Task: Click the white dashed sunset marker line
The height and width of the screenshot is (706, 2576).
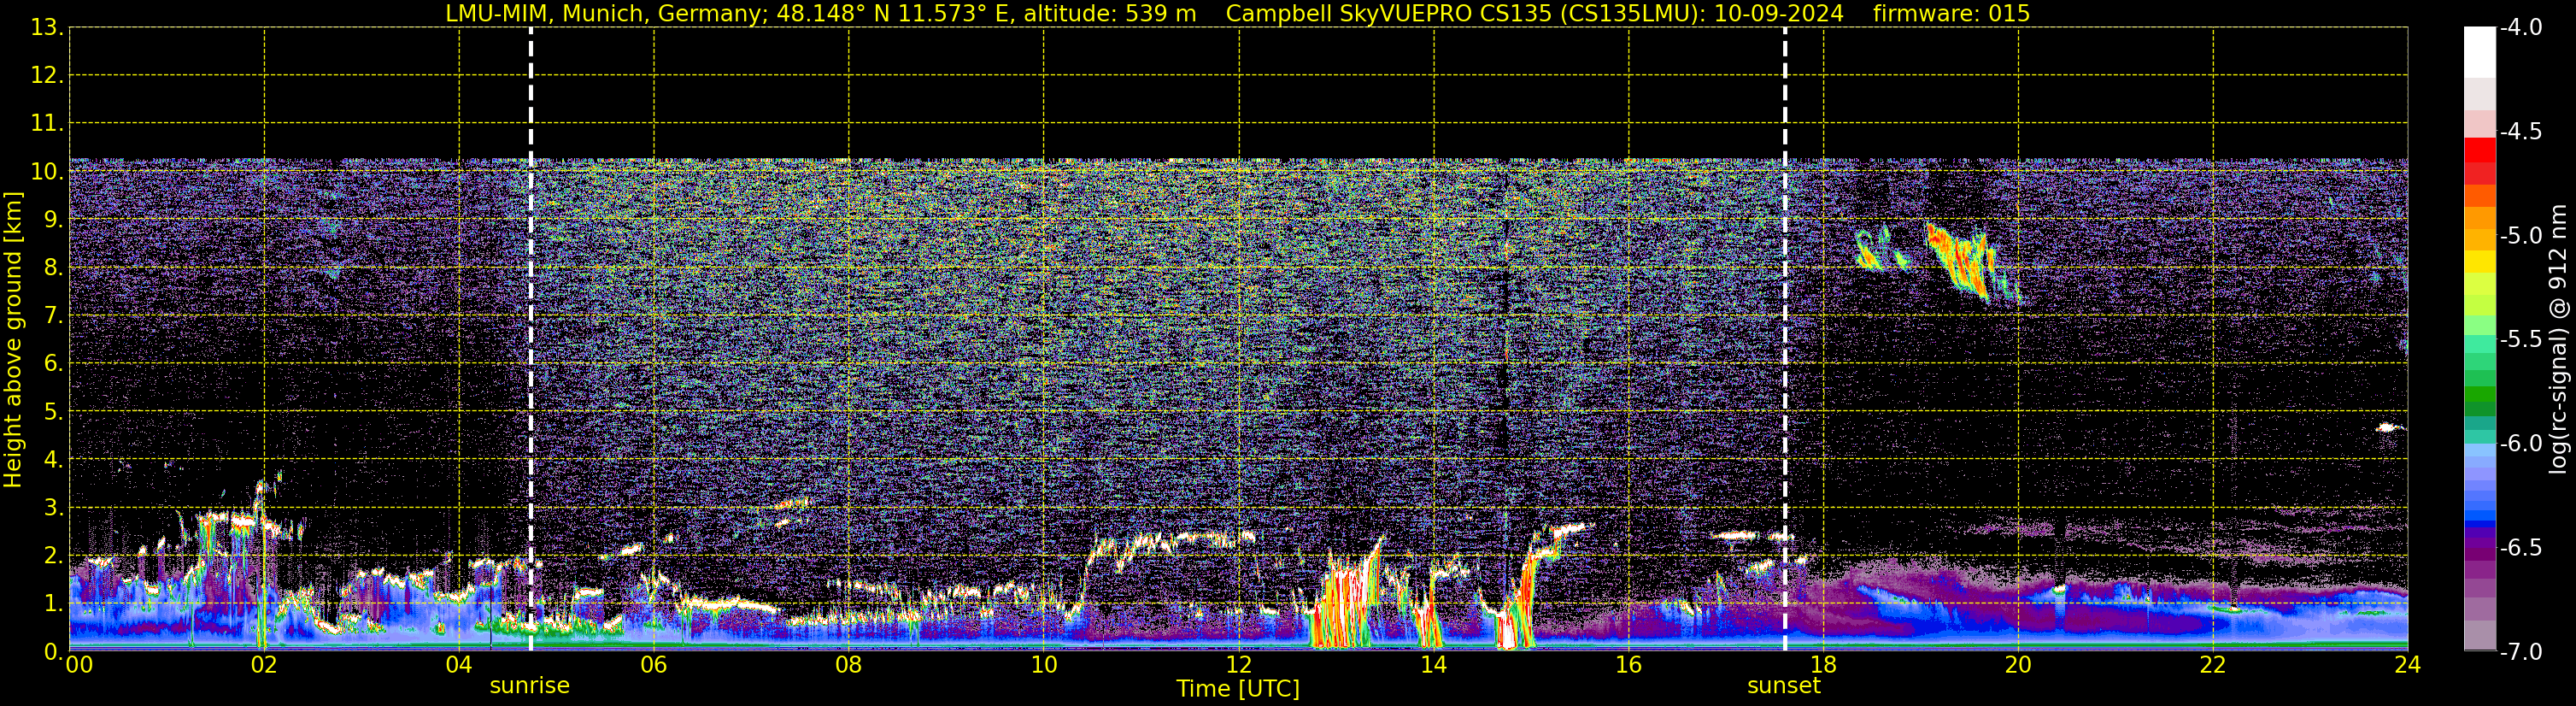Action: coord(1785,339)
